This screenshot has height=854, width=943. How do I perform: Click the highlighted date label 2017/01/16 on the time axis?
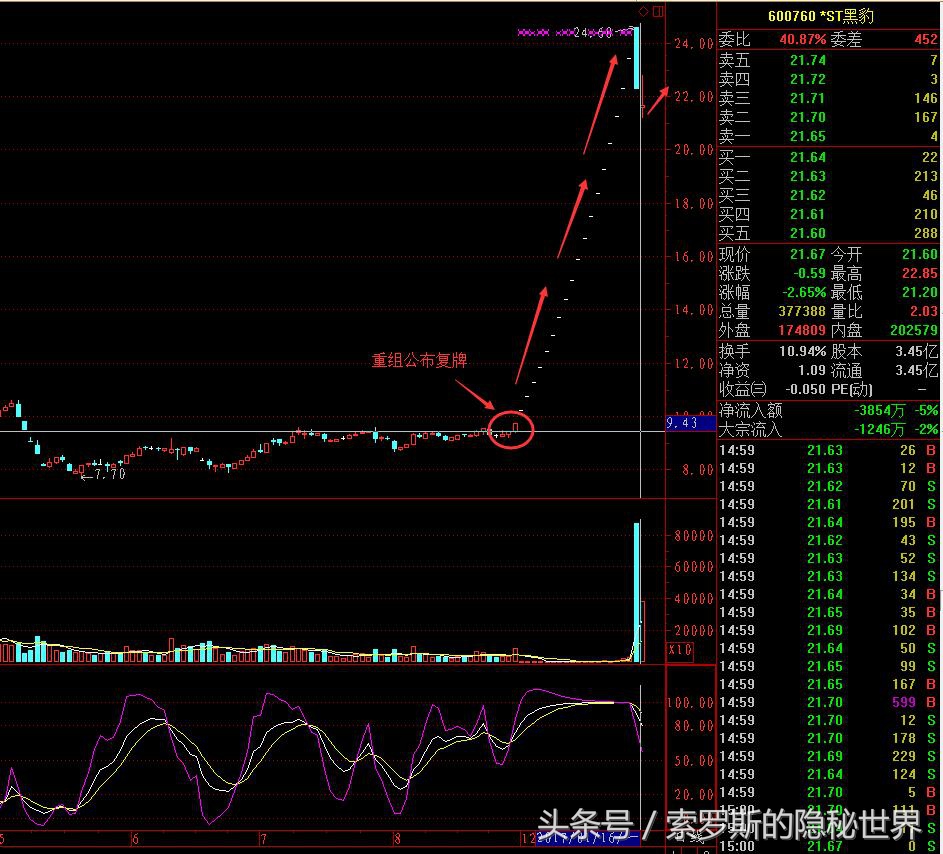click(x=588, y=837)
